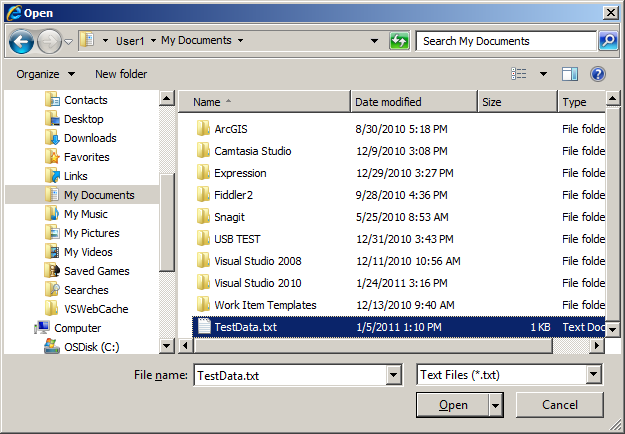
Task: Select Desktop in navigation pane
Action: (74, 119)
